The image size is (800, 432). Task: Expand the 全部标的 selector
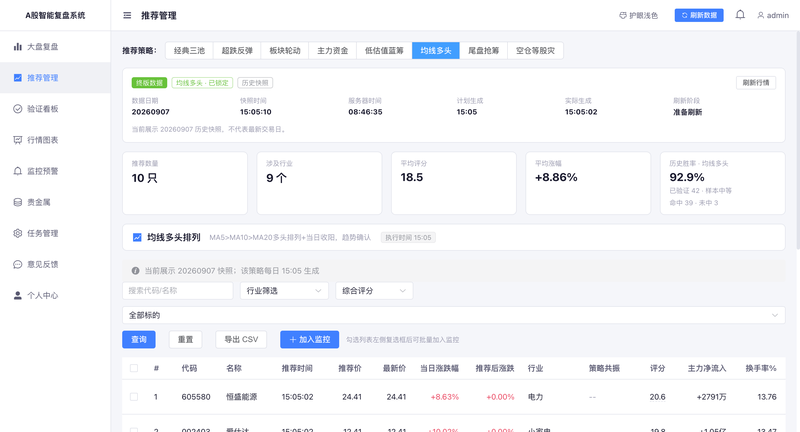coord(454,315)
